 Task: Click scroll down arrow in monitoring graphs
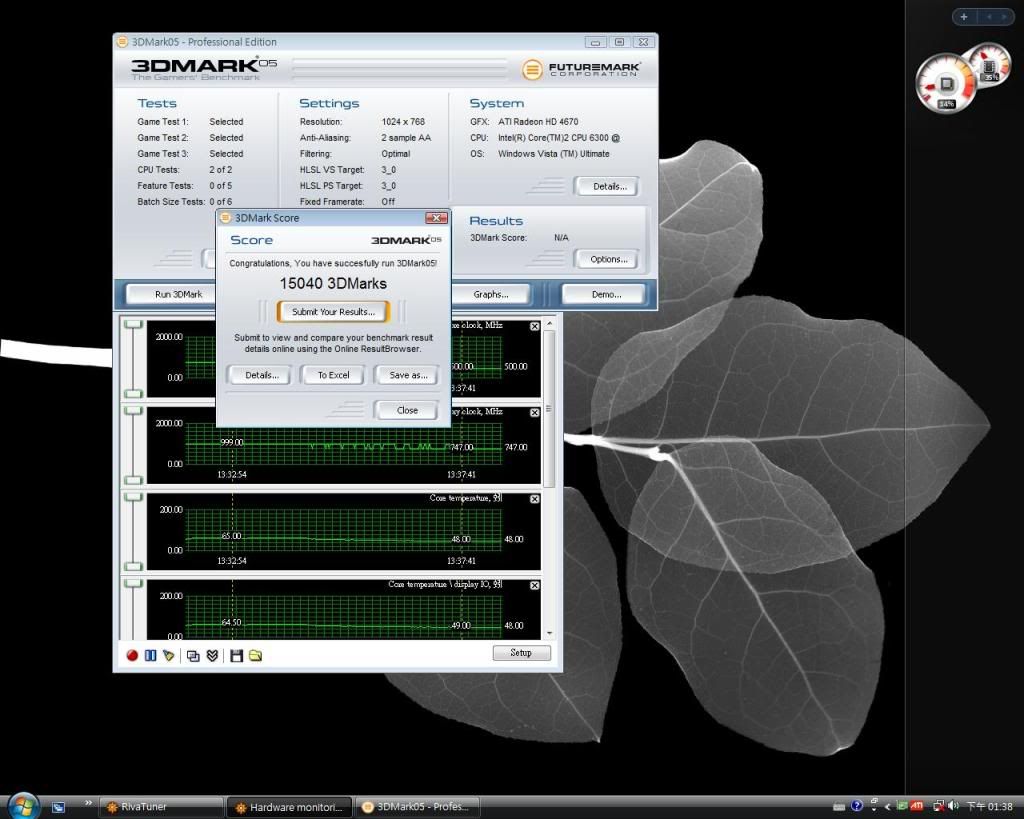(549, 634)
